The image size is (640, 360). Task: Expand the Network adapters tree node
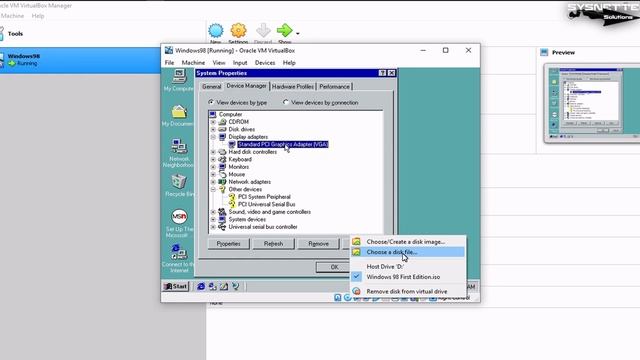pos(213,182)
